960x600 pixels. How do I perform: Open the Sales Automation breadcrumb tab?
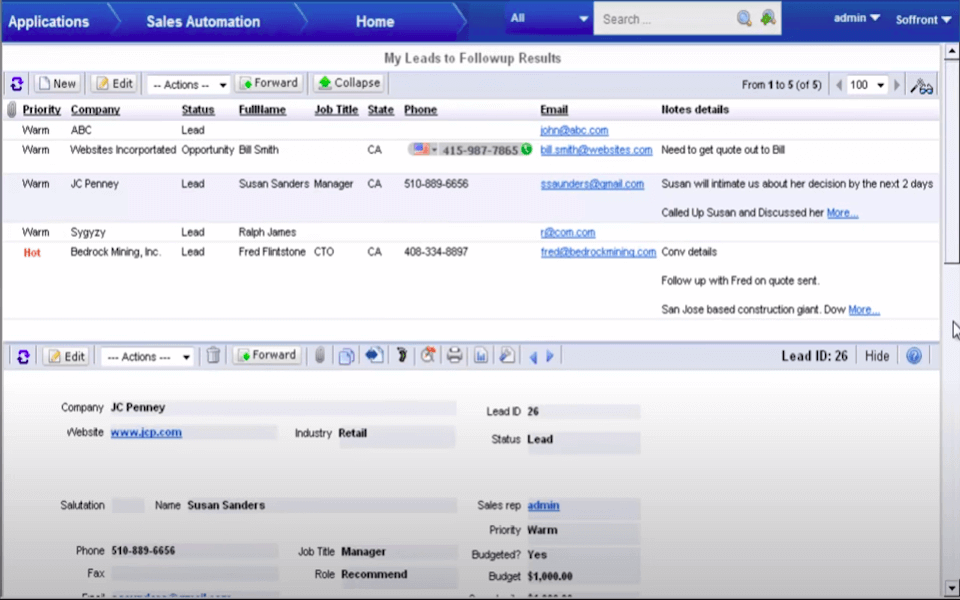203,21
